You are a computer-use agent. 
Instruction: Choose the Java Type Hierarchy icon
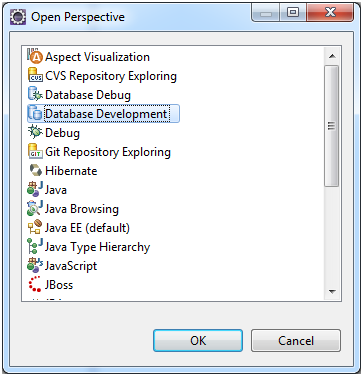pos(35,247)
